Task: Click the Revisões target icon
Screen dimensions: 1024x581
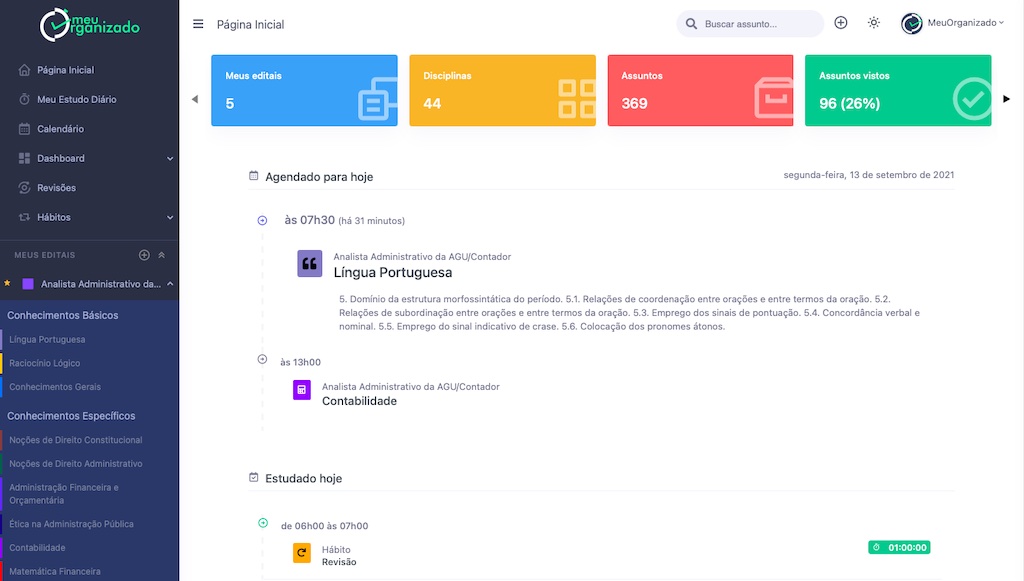Action: tap(24, 187)
